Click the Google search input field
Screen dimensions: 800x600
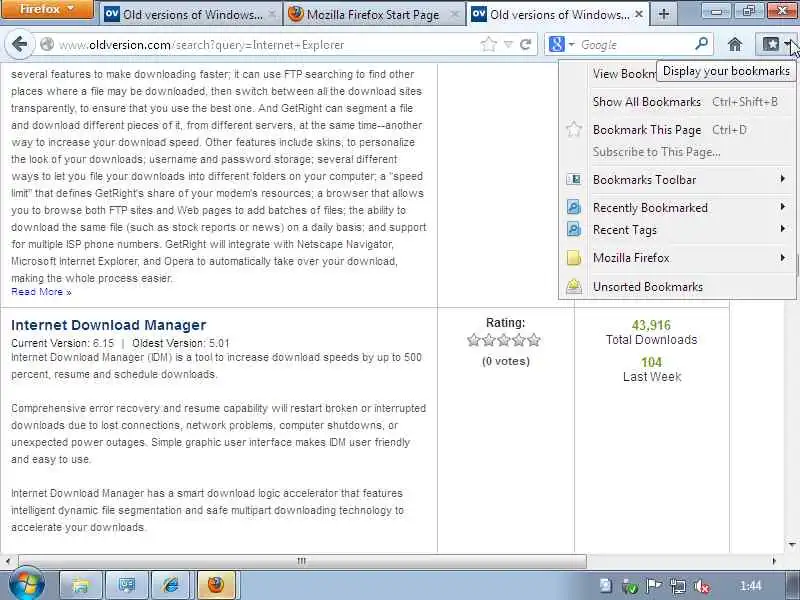point(635,45)
